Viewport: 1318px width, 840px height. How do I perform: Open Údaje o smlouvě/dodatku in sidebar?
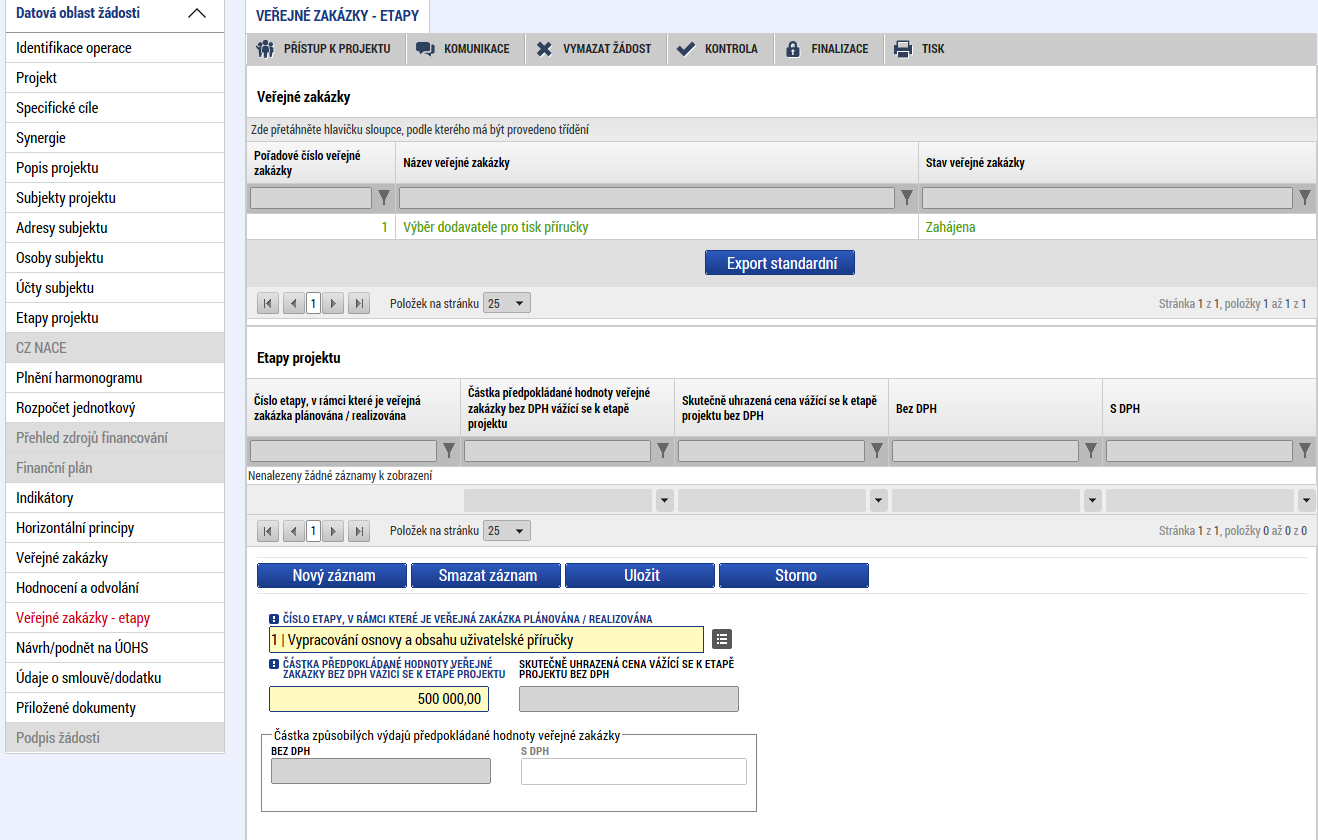(115, 678)
